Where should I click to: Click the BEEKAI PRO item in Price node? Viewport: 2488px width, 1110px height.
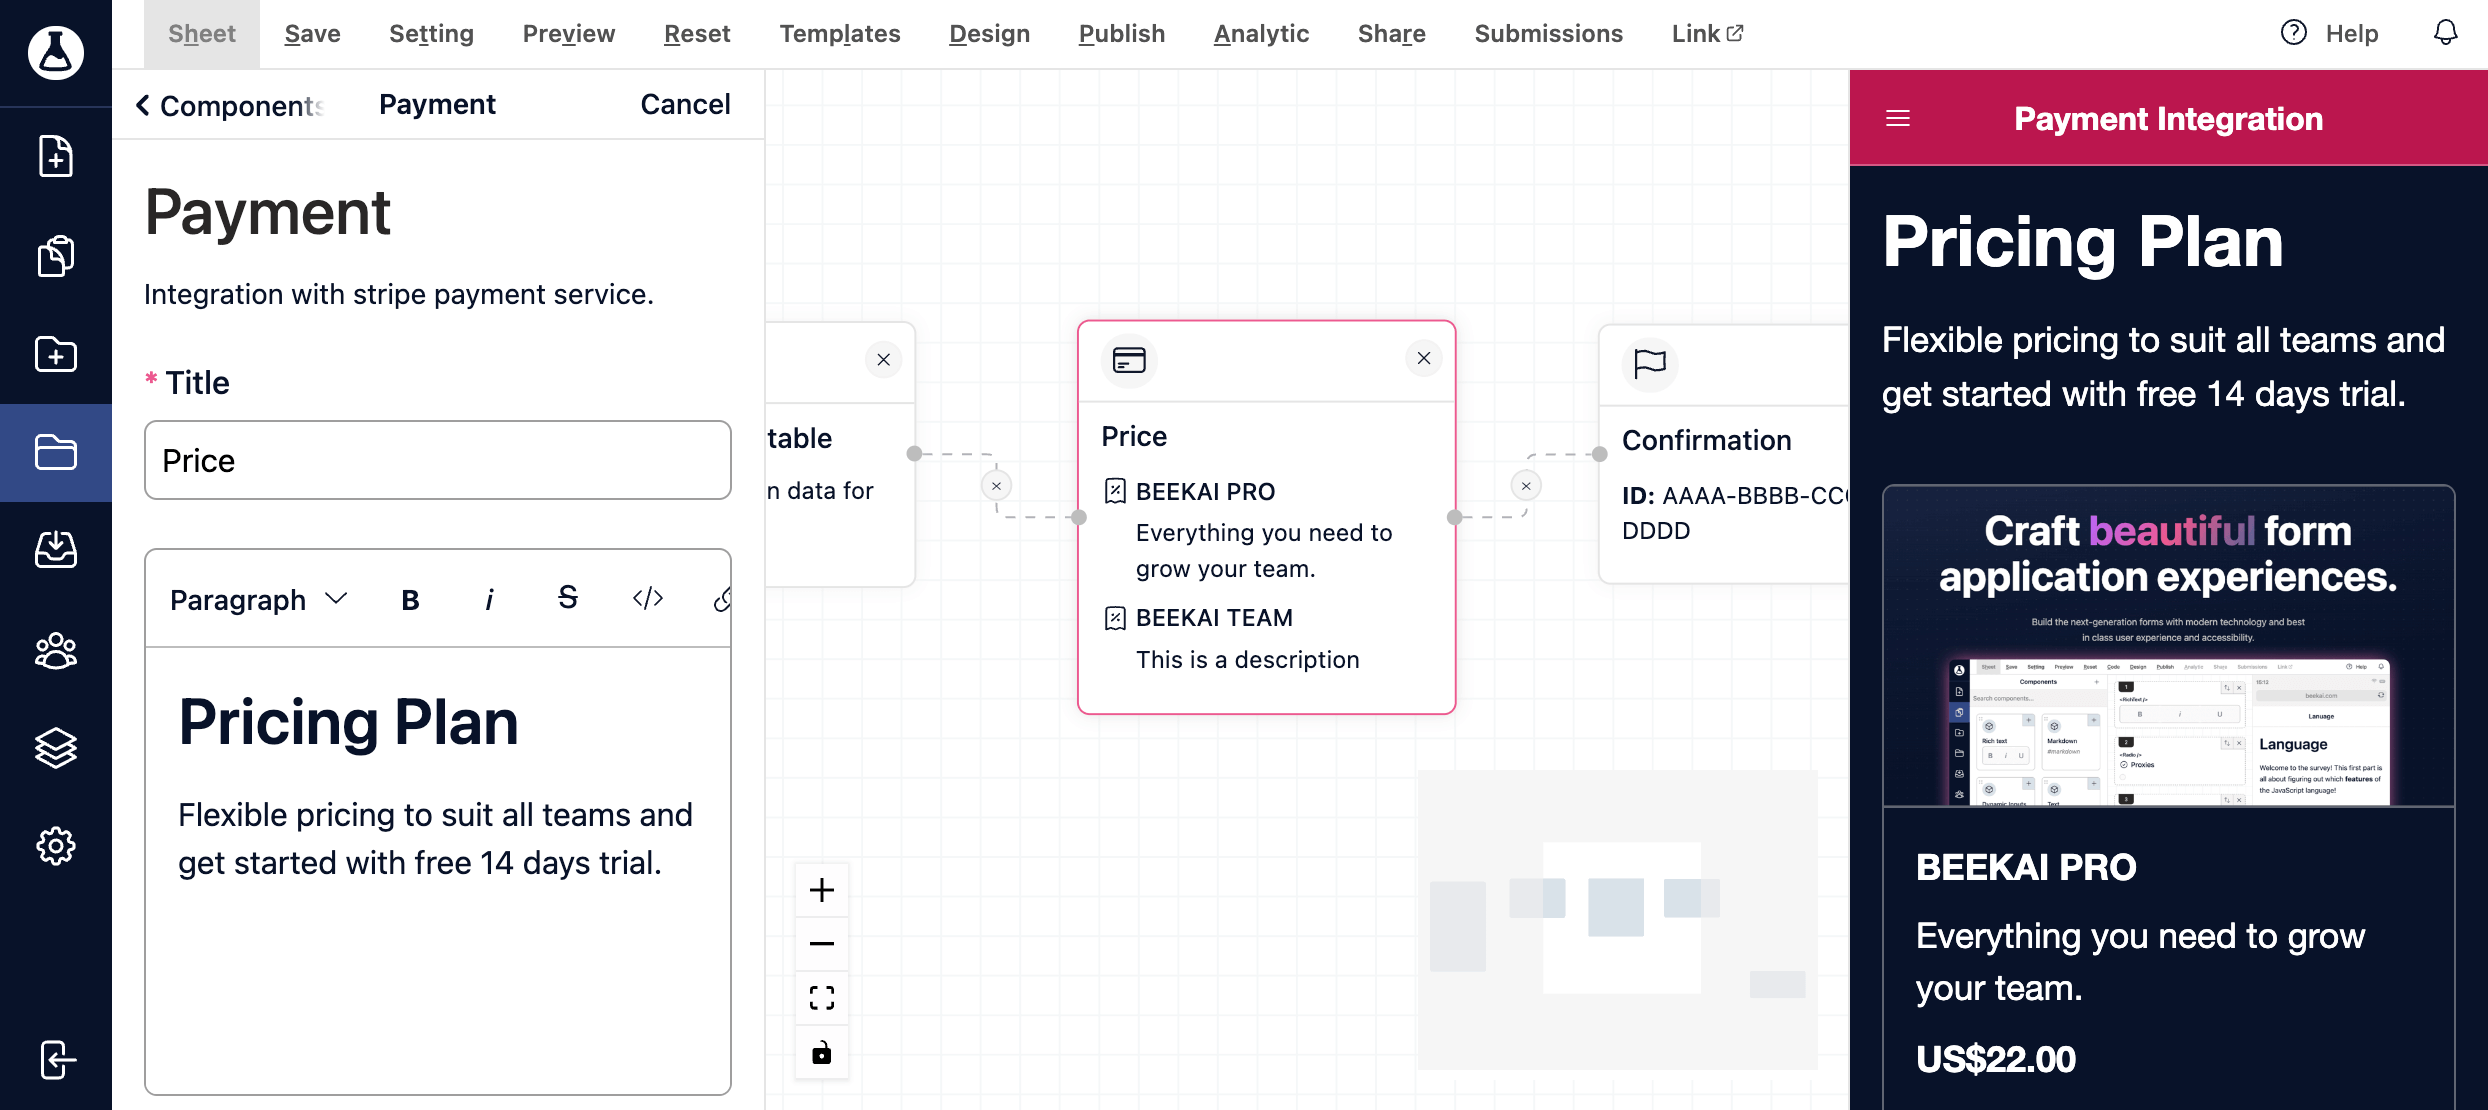click(1205, 492)
